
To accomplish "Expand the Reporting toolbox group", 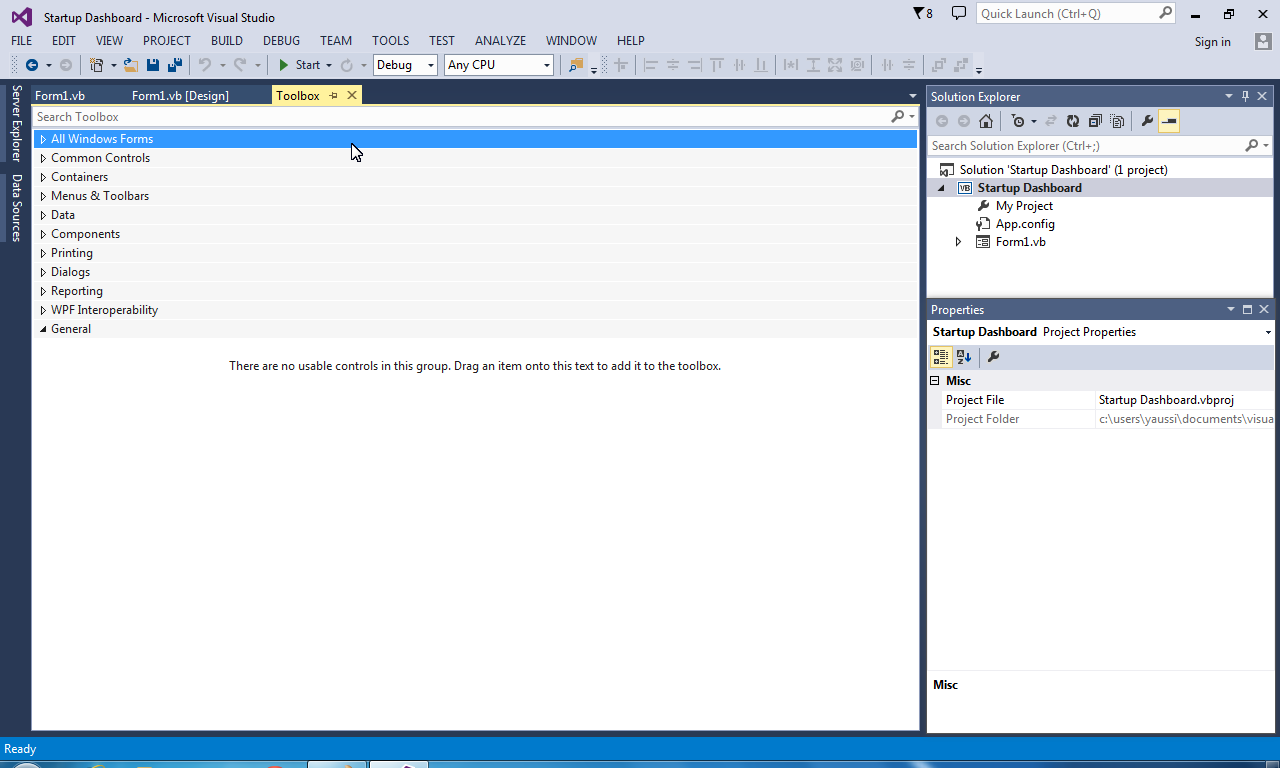I will tap(43, 291).
